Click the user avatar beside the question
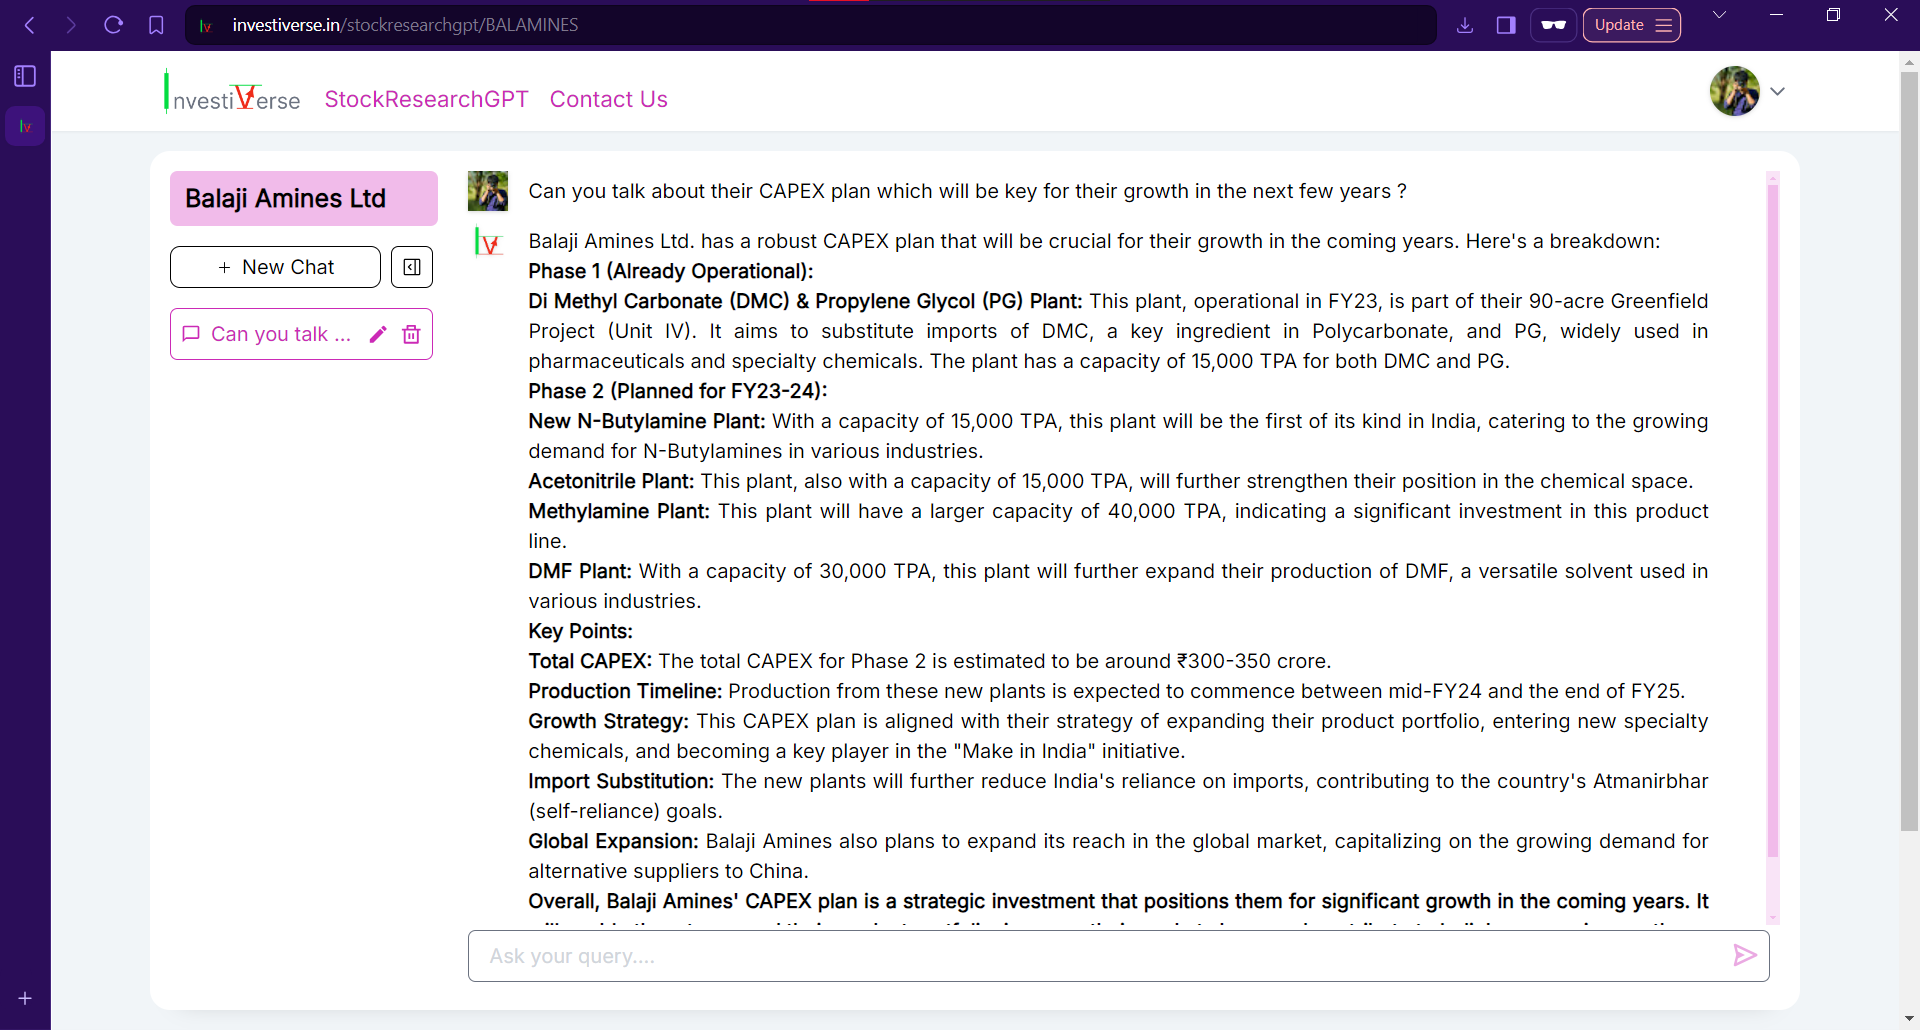This screenshot has height=1030, width=1920. pos(488,191)
